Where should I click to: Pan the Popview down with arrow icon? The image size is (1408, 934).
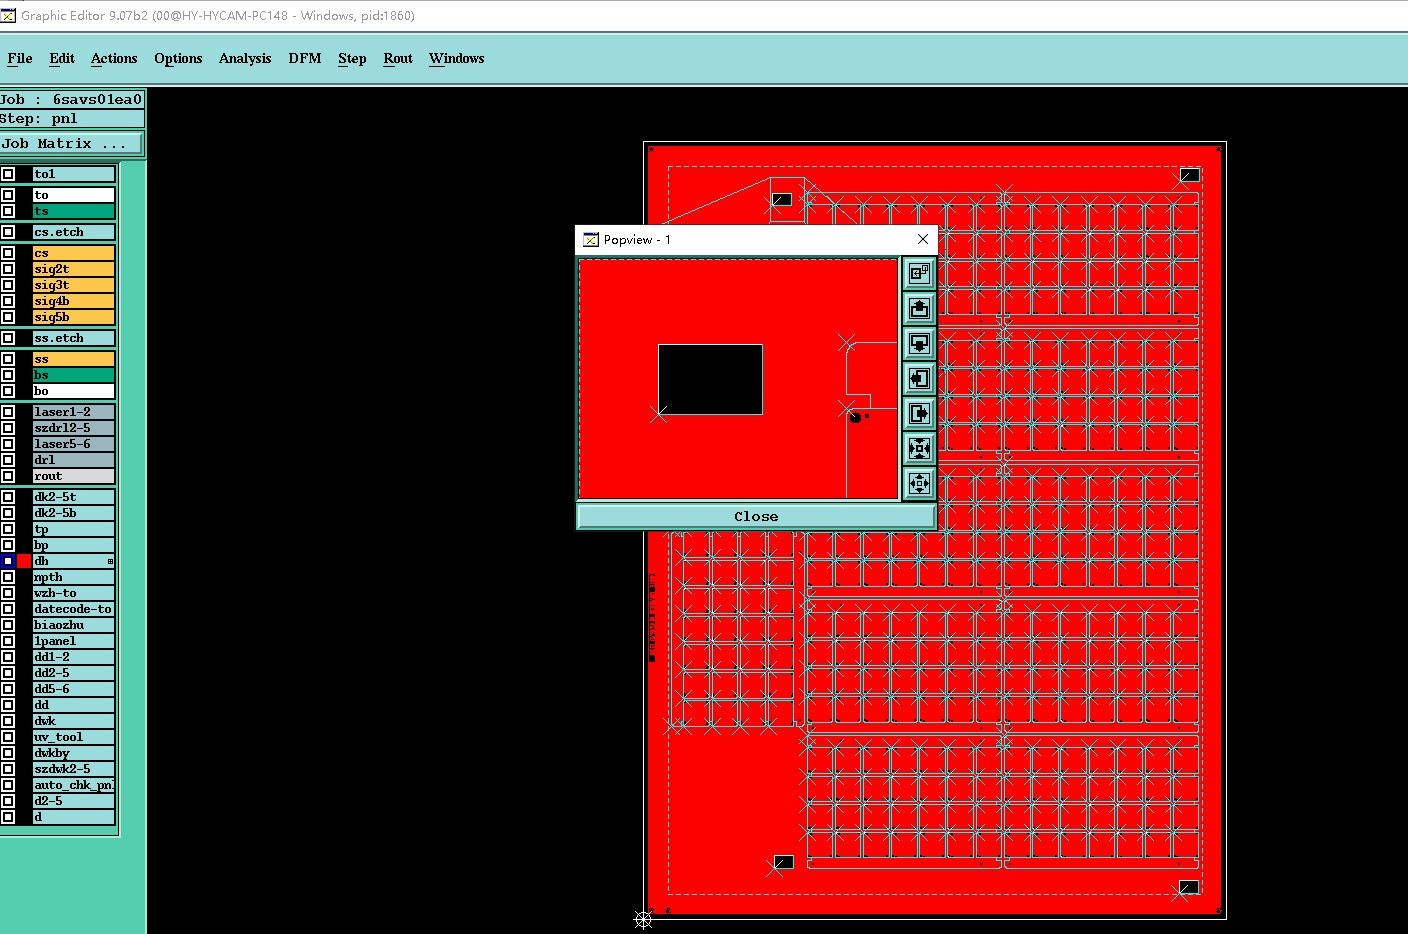tap(919, 343)
